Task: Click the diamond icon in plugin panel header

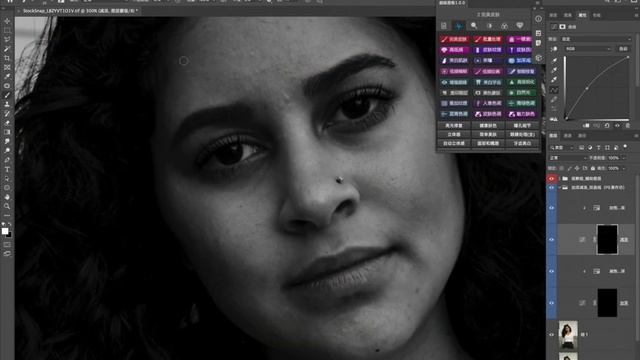Action: click(520, 26)
